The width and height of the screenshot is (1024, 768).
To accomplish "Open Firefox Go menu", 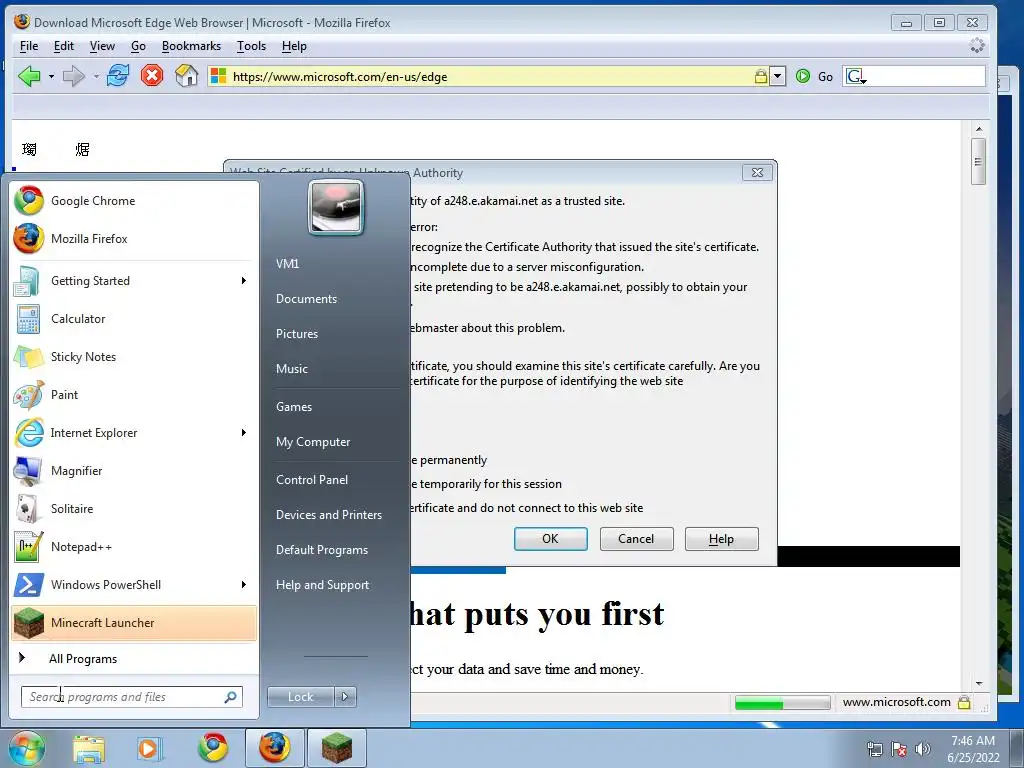I will click(138, 46).
